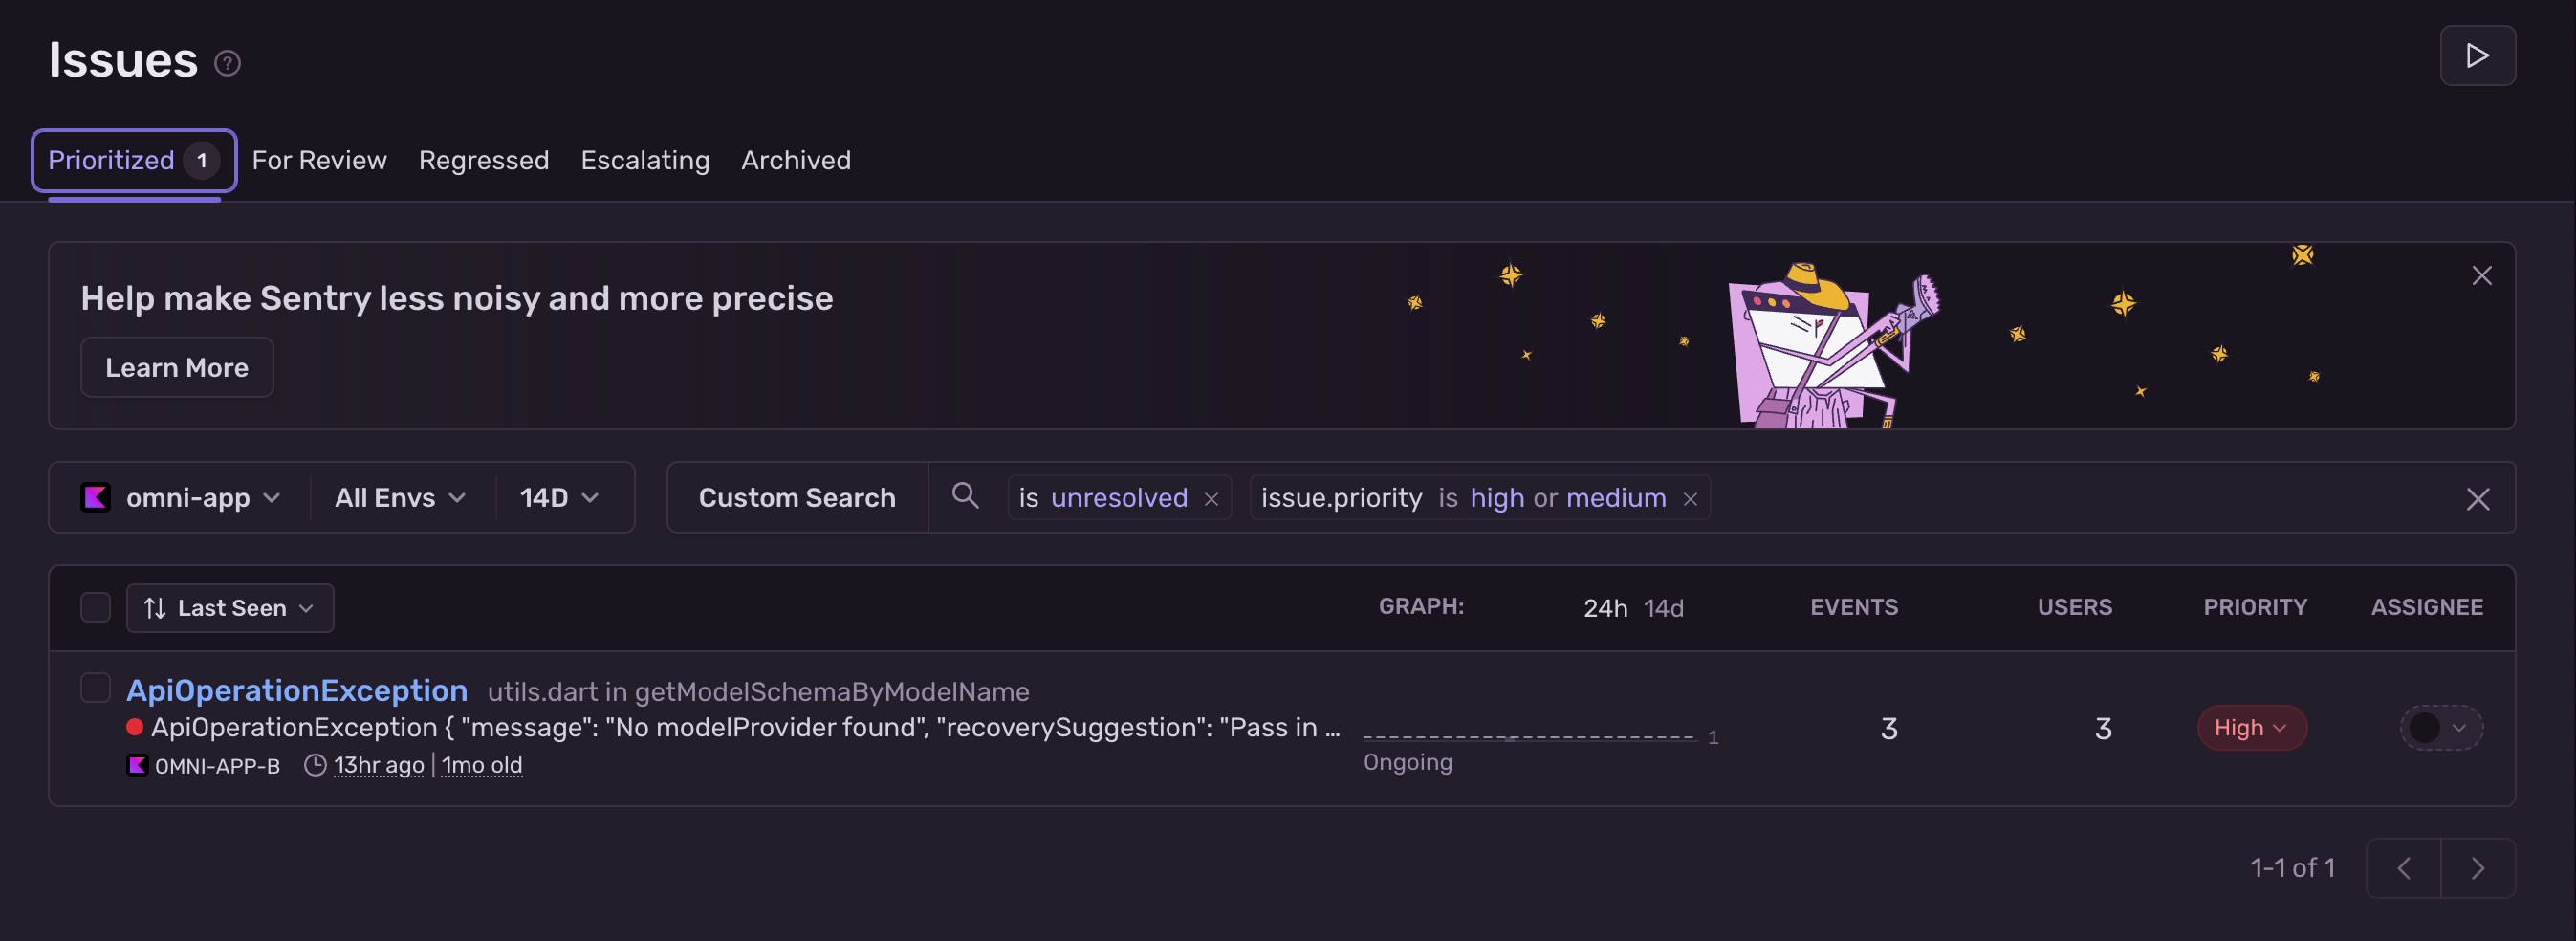The image size is (2576, 941).
Task: Change the High priority badge
Action: (2250, 728)
